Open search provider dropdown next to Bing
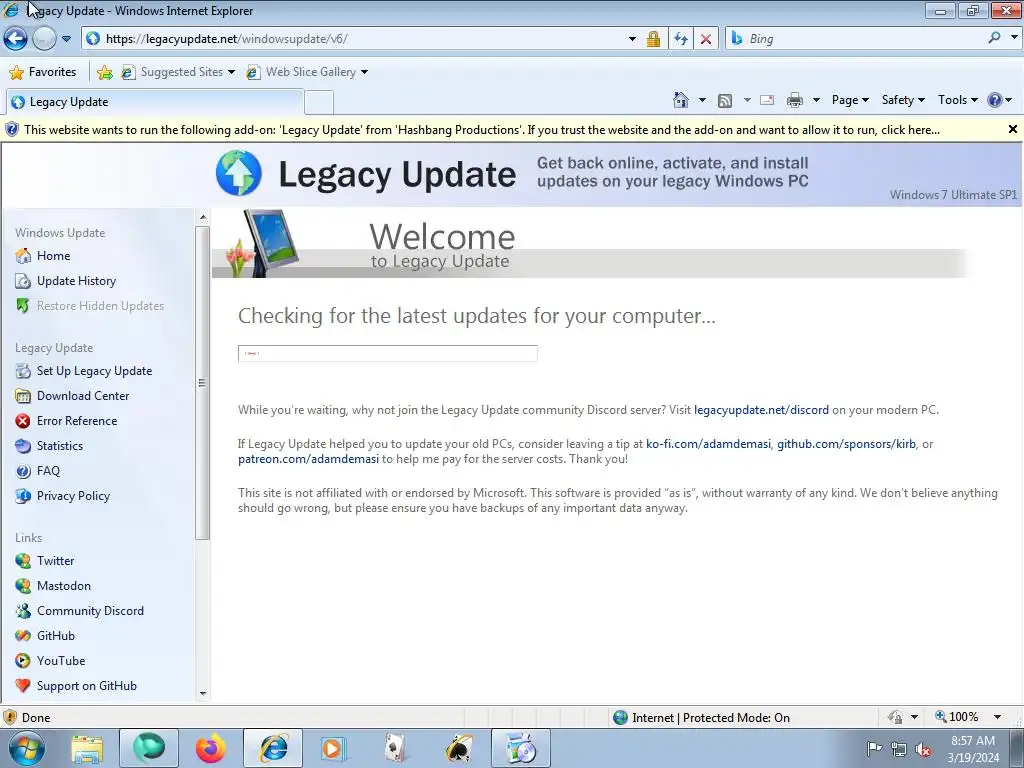 (1014, 38)
